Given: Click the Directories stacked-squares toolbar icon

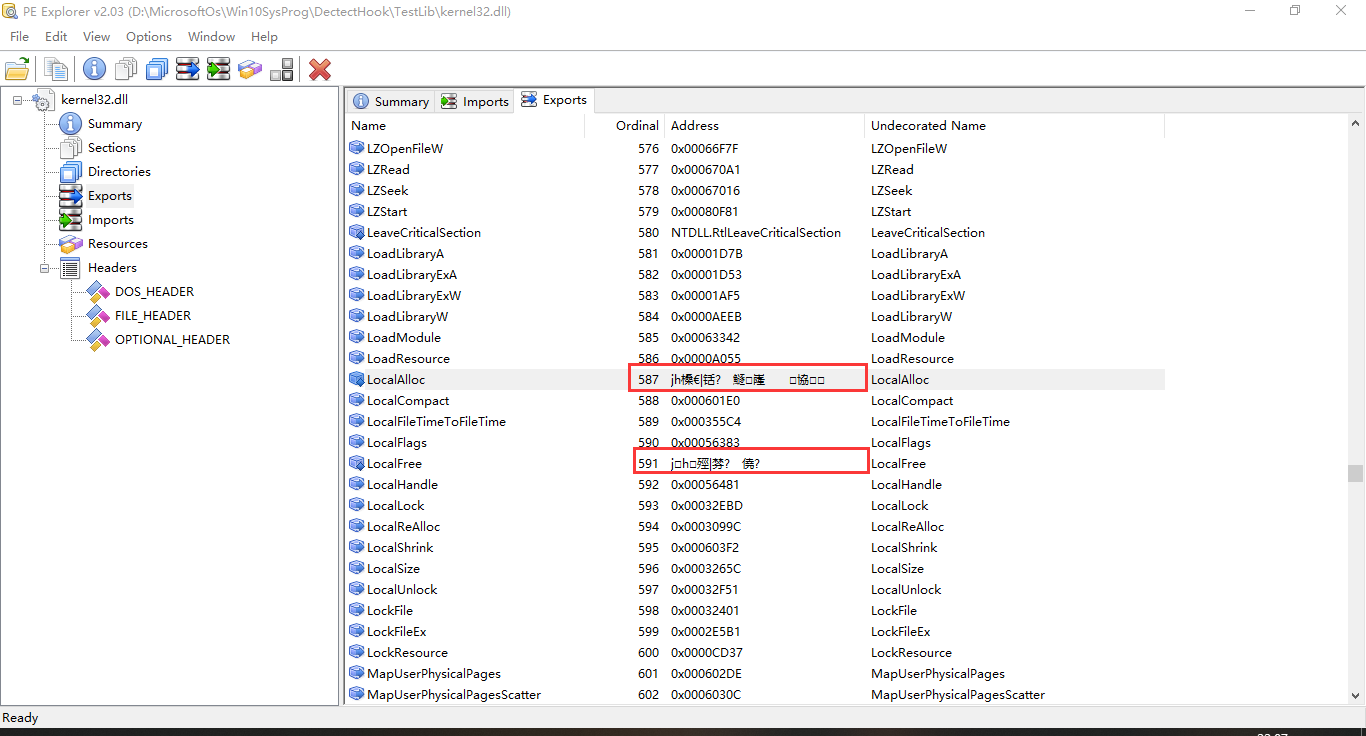Looking at the screenshot, I should [x=157, y=69].
